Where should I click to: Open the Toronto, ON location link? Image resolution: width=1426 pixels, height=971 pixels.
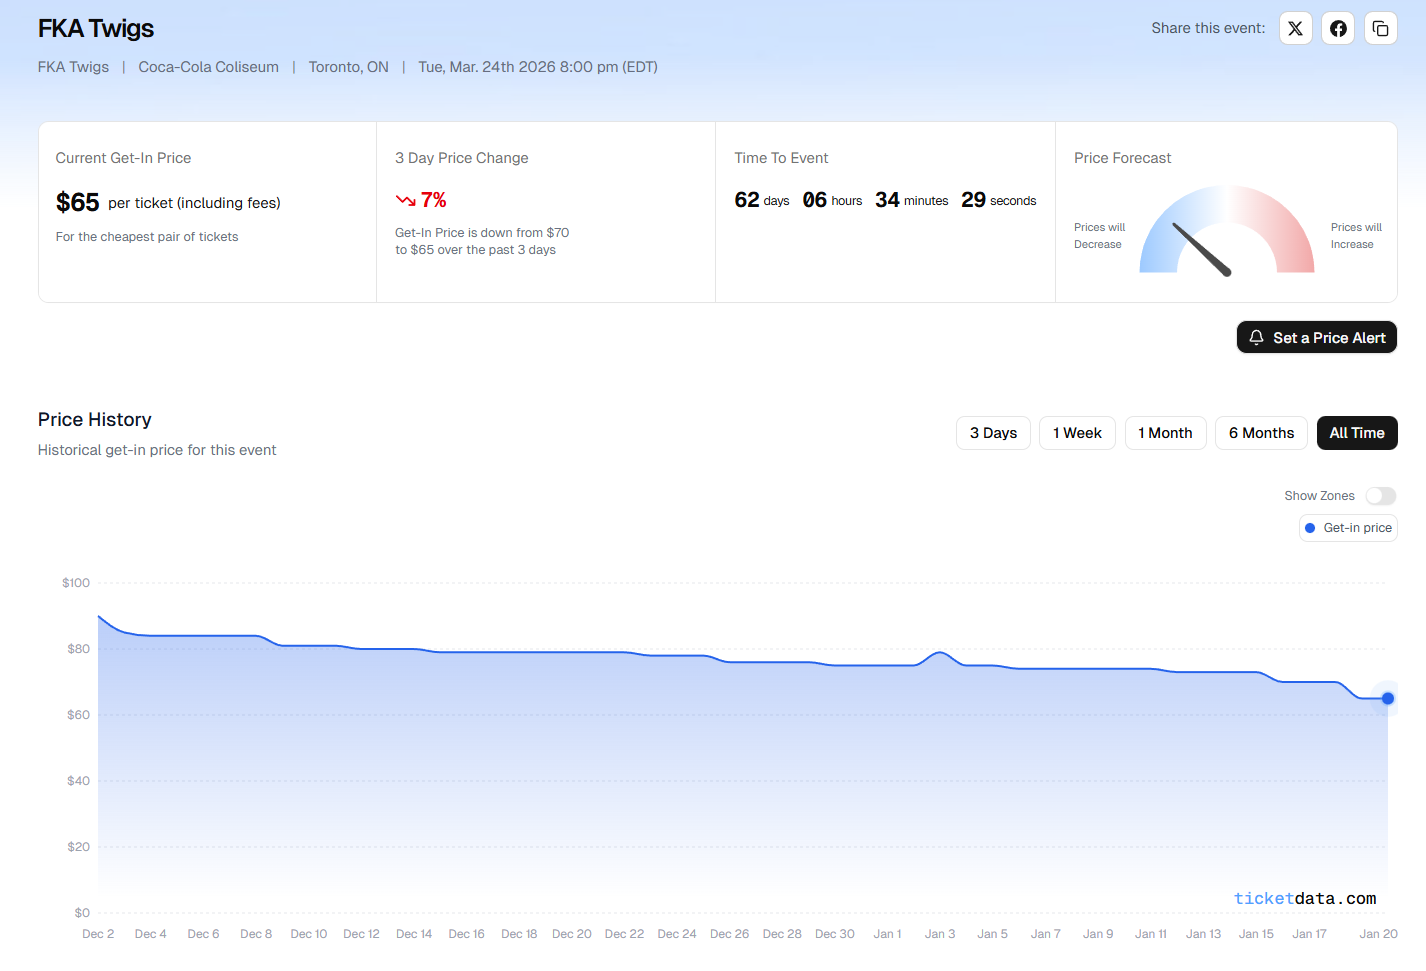click(348, 67)
